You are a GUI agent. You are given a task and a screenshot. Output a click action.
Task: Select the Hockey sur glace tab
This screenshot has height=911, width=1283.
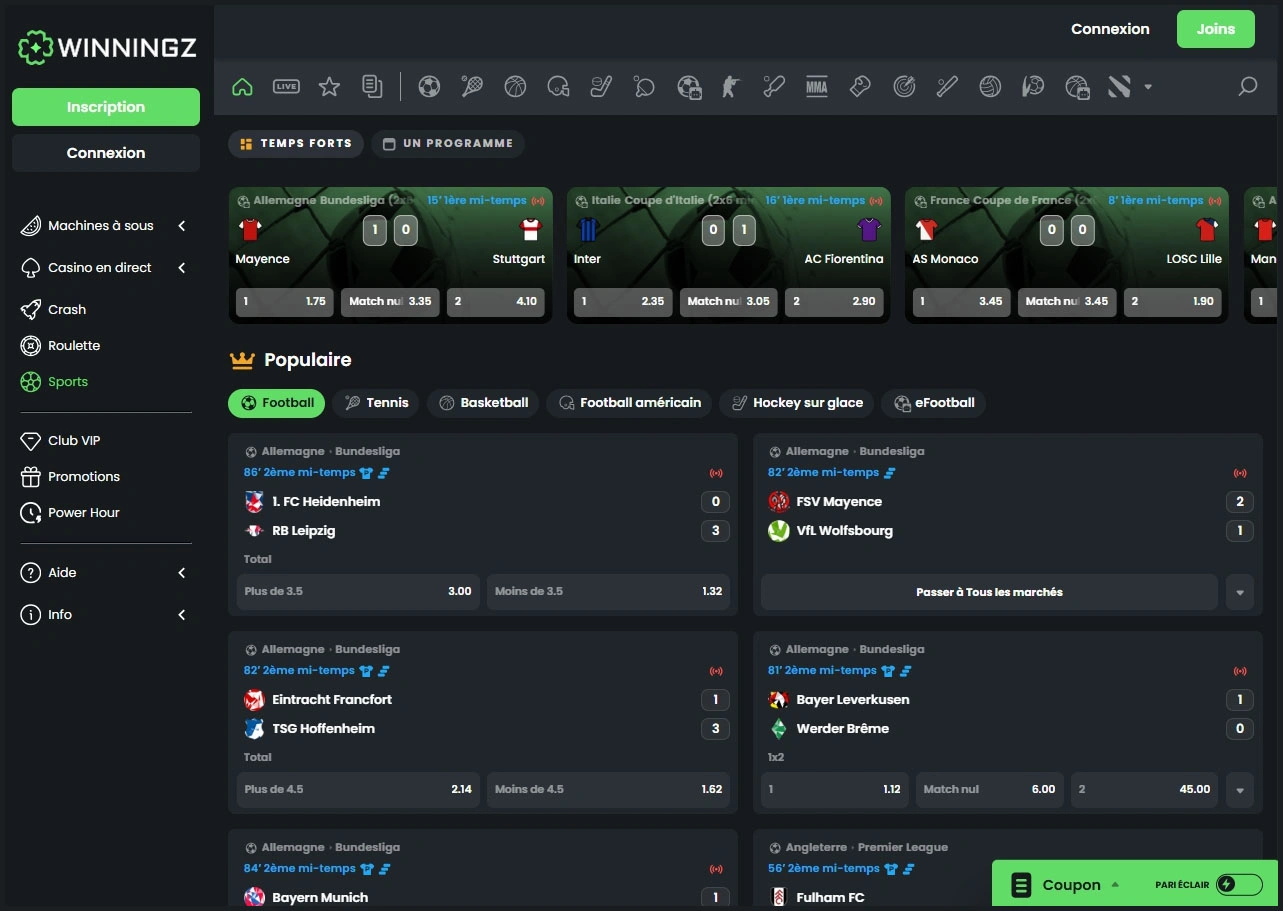[797, 403]
